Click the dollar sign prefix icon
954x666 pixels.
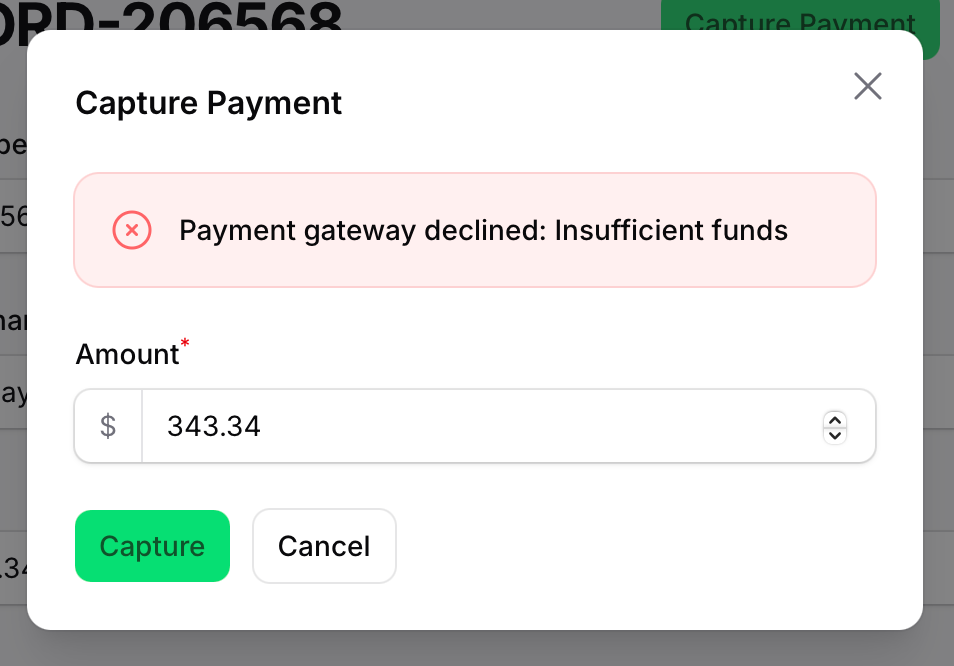click(108, 426)
